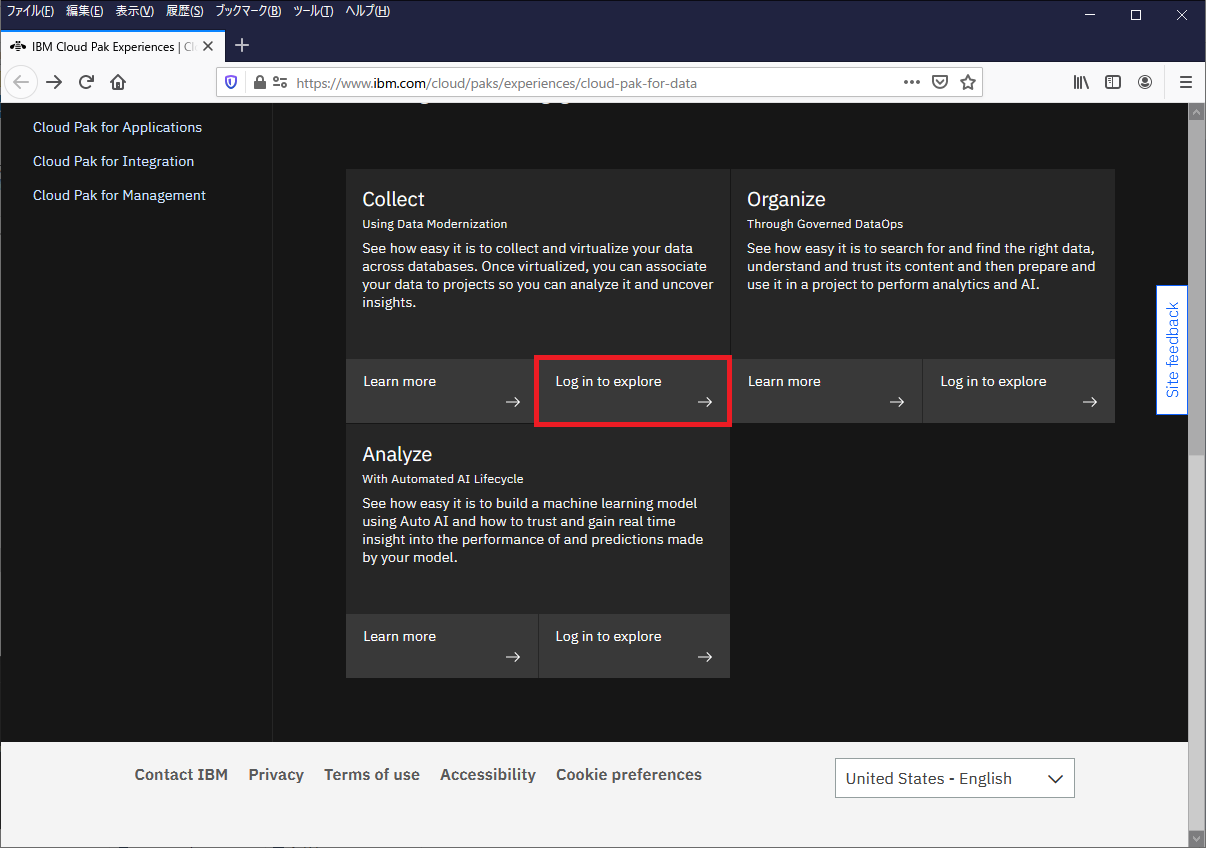The height and width of the screenshot is (848, 1206).
Task: Save page to Pocket icon
Action: click(x=940, y=83)
